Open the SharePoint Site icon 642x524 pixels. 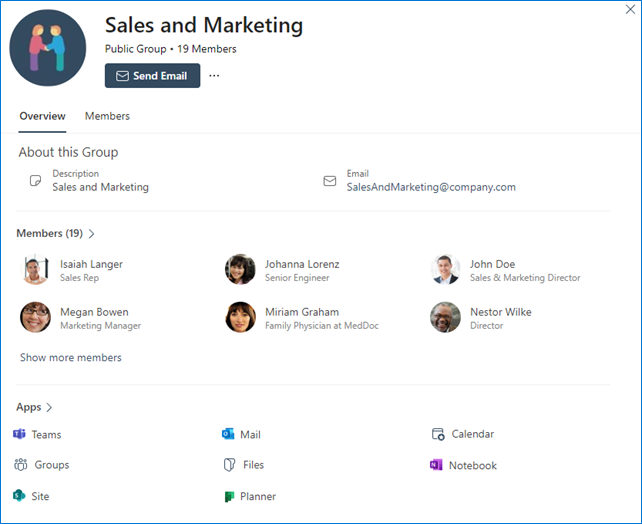pos(19,496)
